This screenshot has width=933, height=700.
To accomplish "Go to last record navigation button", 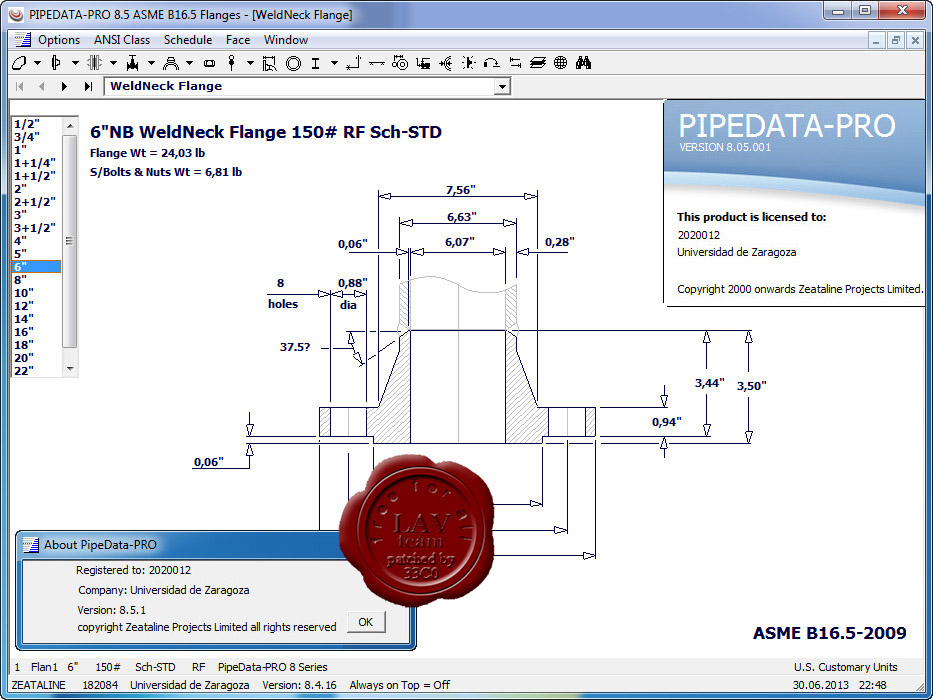I will pos(88,87).
